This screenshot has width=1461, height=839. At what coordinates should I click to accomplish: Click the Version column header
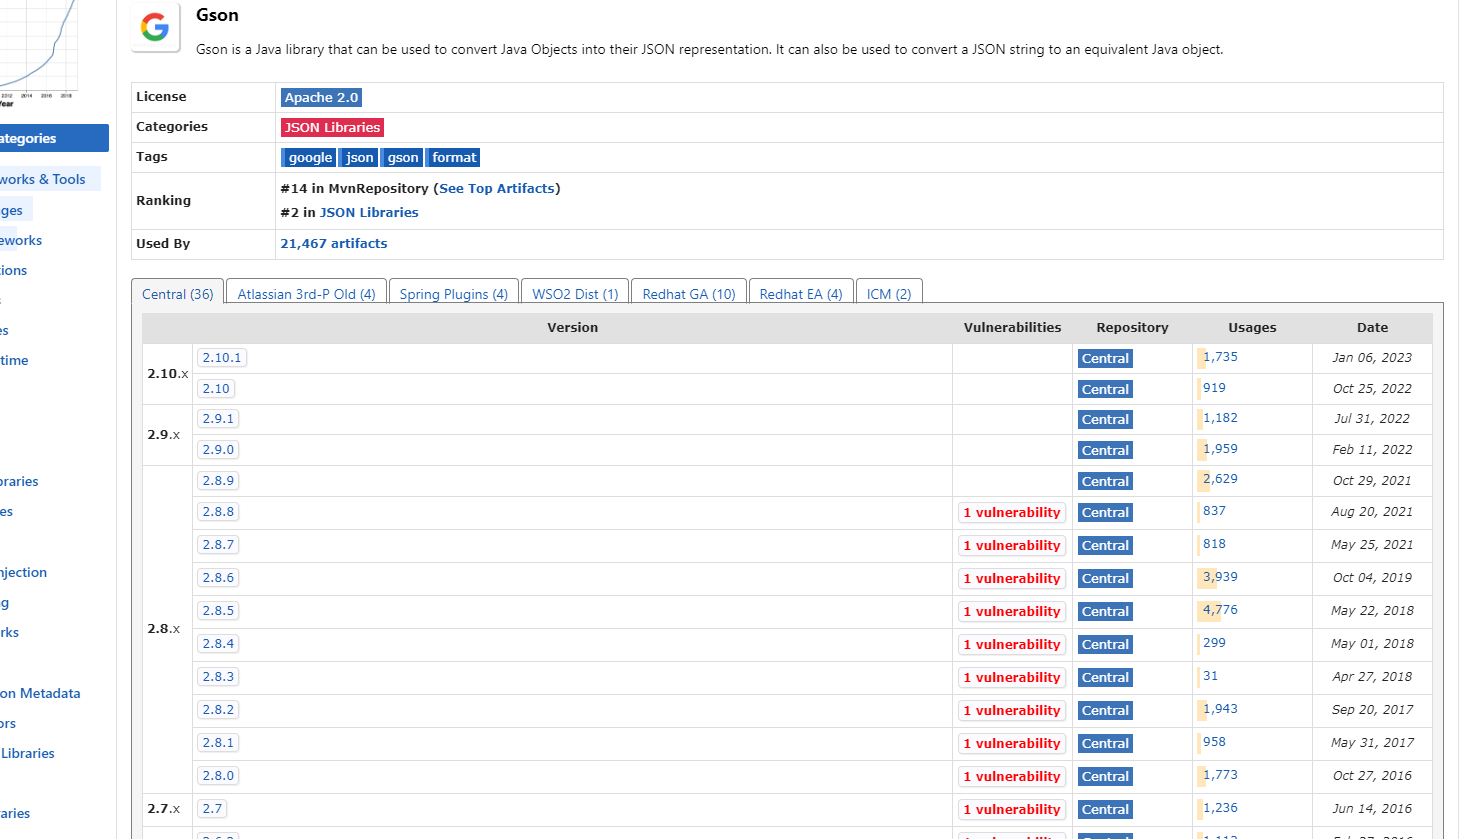[x=572, y=328]
